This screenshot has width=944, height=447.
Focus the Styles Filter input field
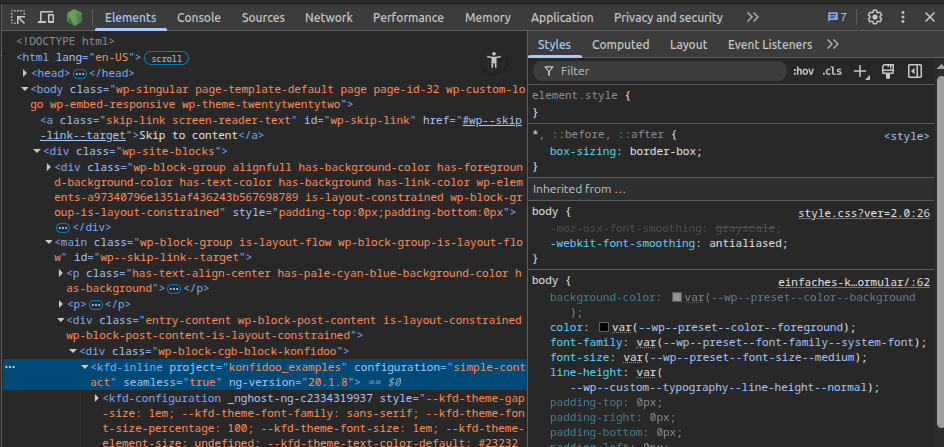[x=660, y=71]
